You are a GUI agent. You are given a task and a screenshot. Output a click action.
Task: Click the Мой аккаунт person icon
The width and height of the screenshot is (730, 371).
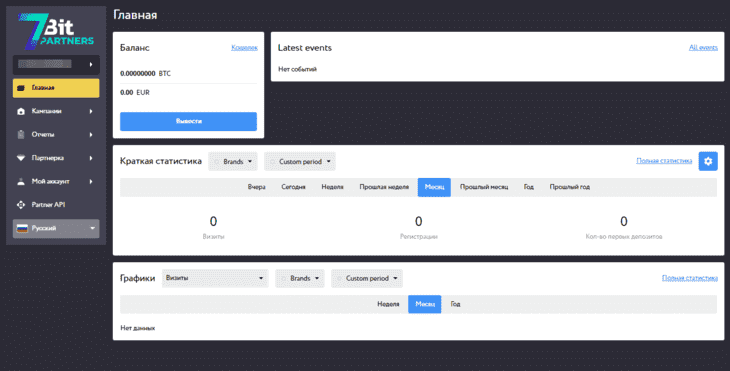pyautogui.click(x=20, y=182)
